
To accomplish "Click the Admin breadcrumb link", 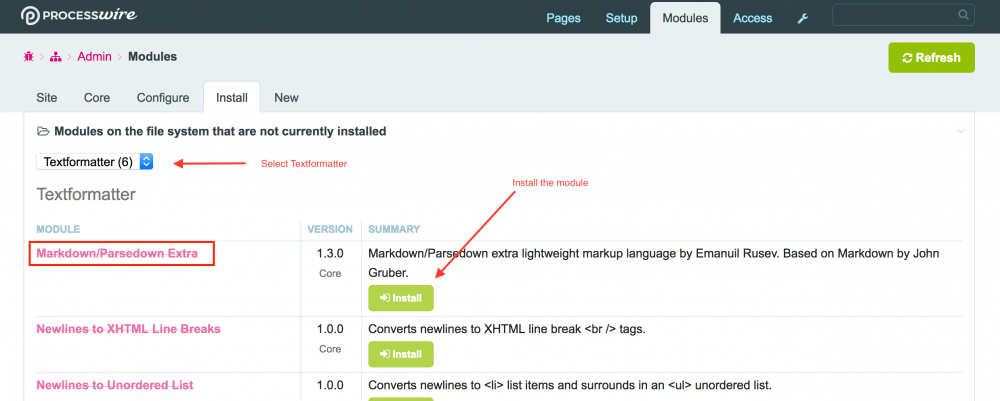I will coord(94,57).
